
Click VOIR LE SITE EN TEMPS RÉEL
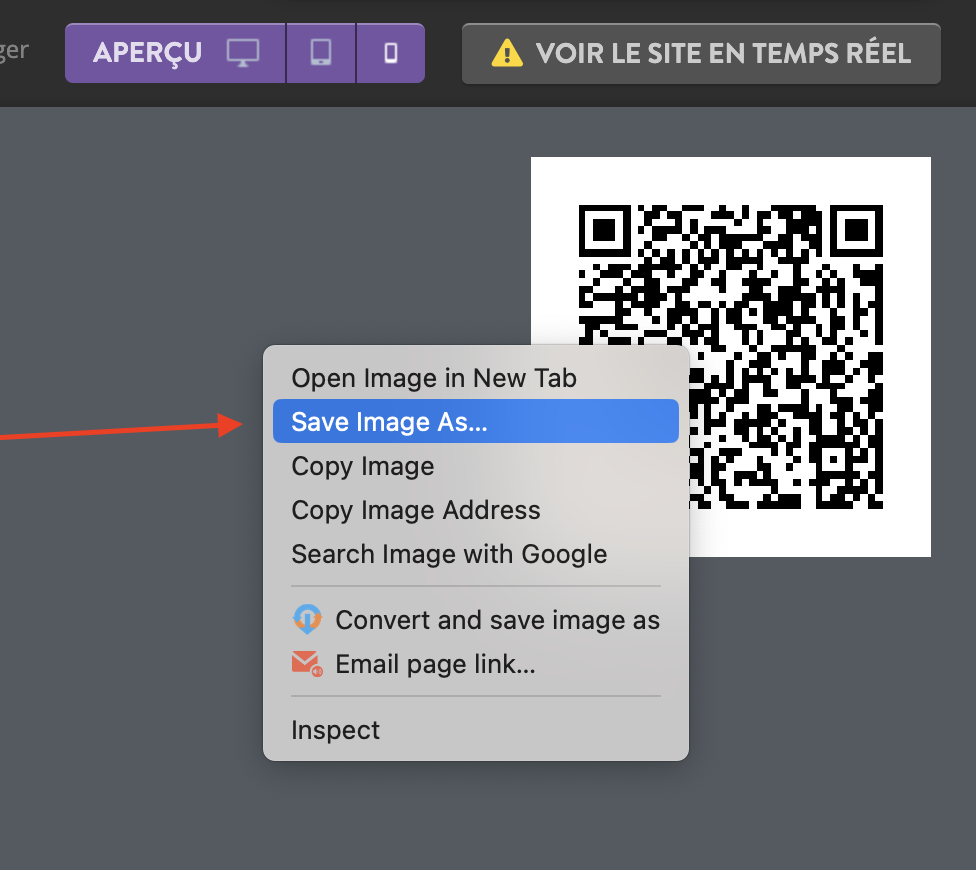click(701, 54)
